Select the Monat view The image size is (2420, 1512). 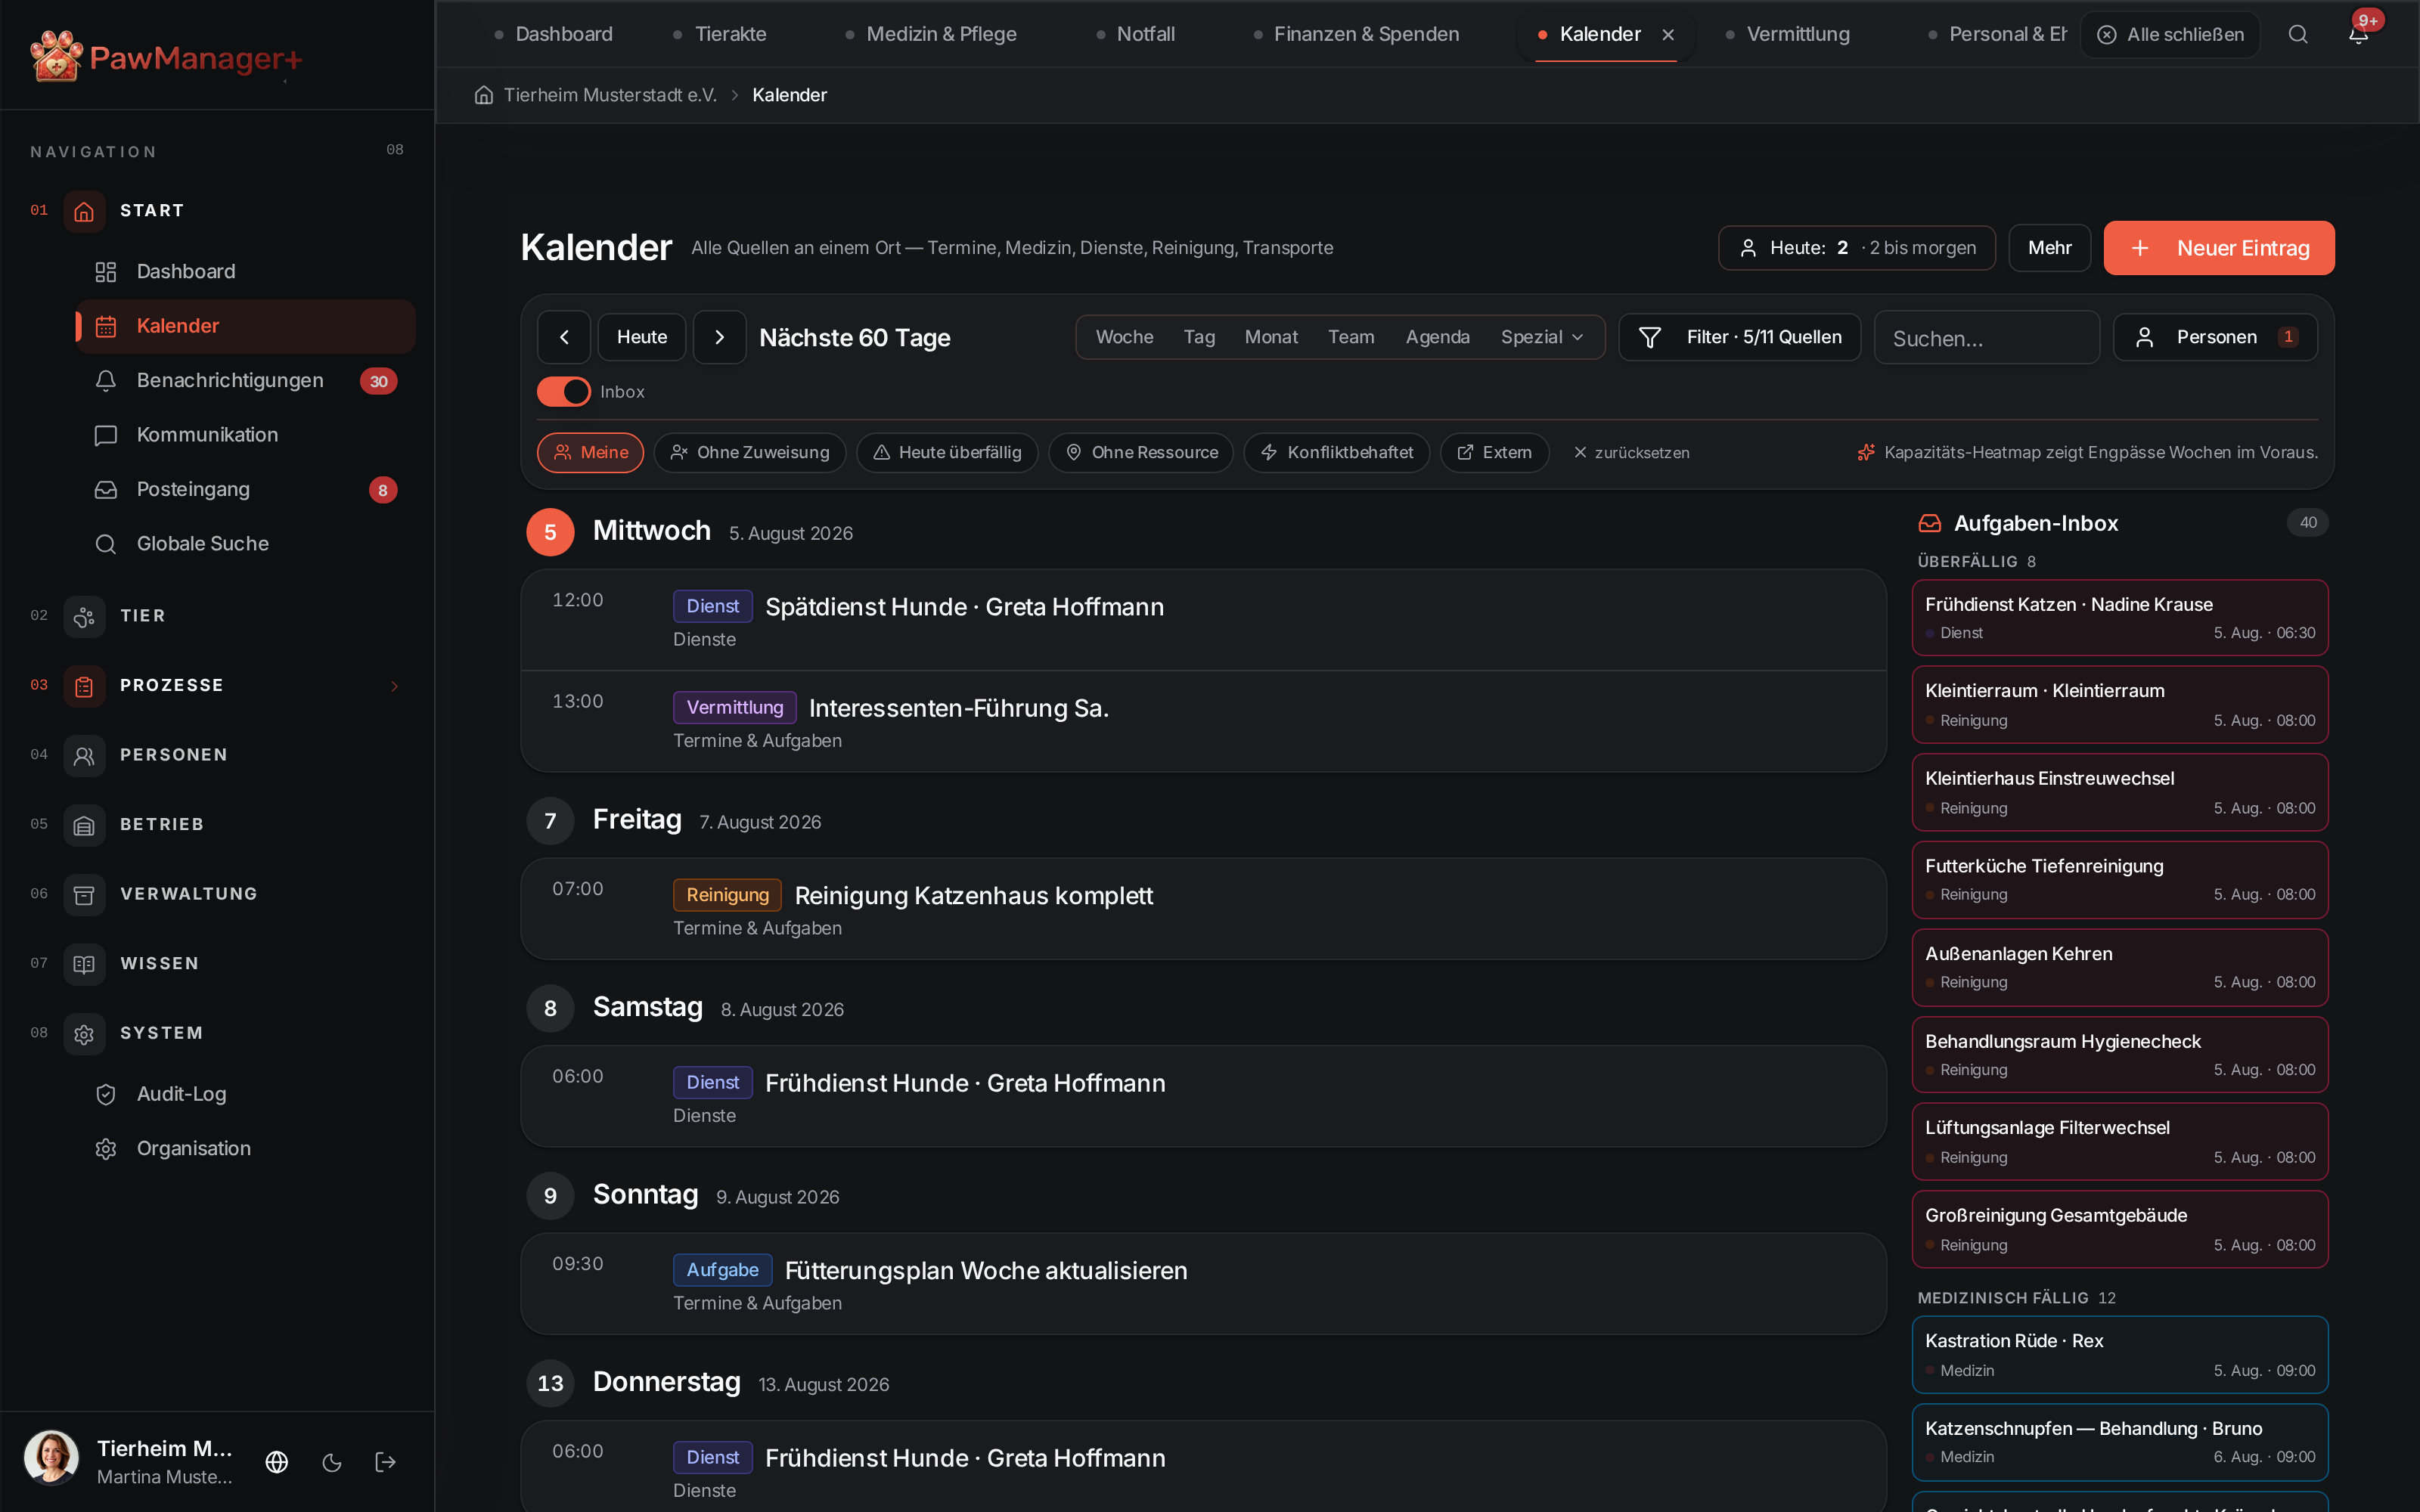[x=1271, y=337]
